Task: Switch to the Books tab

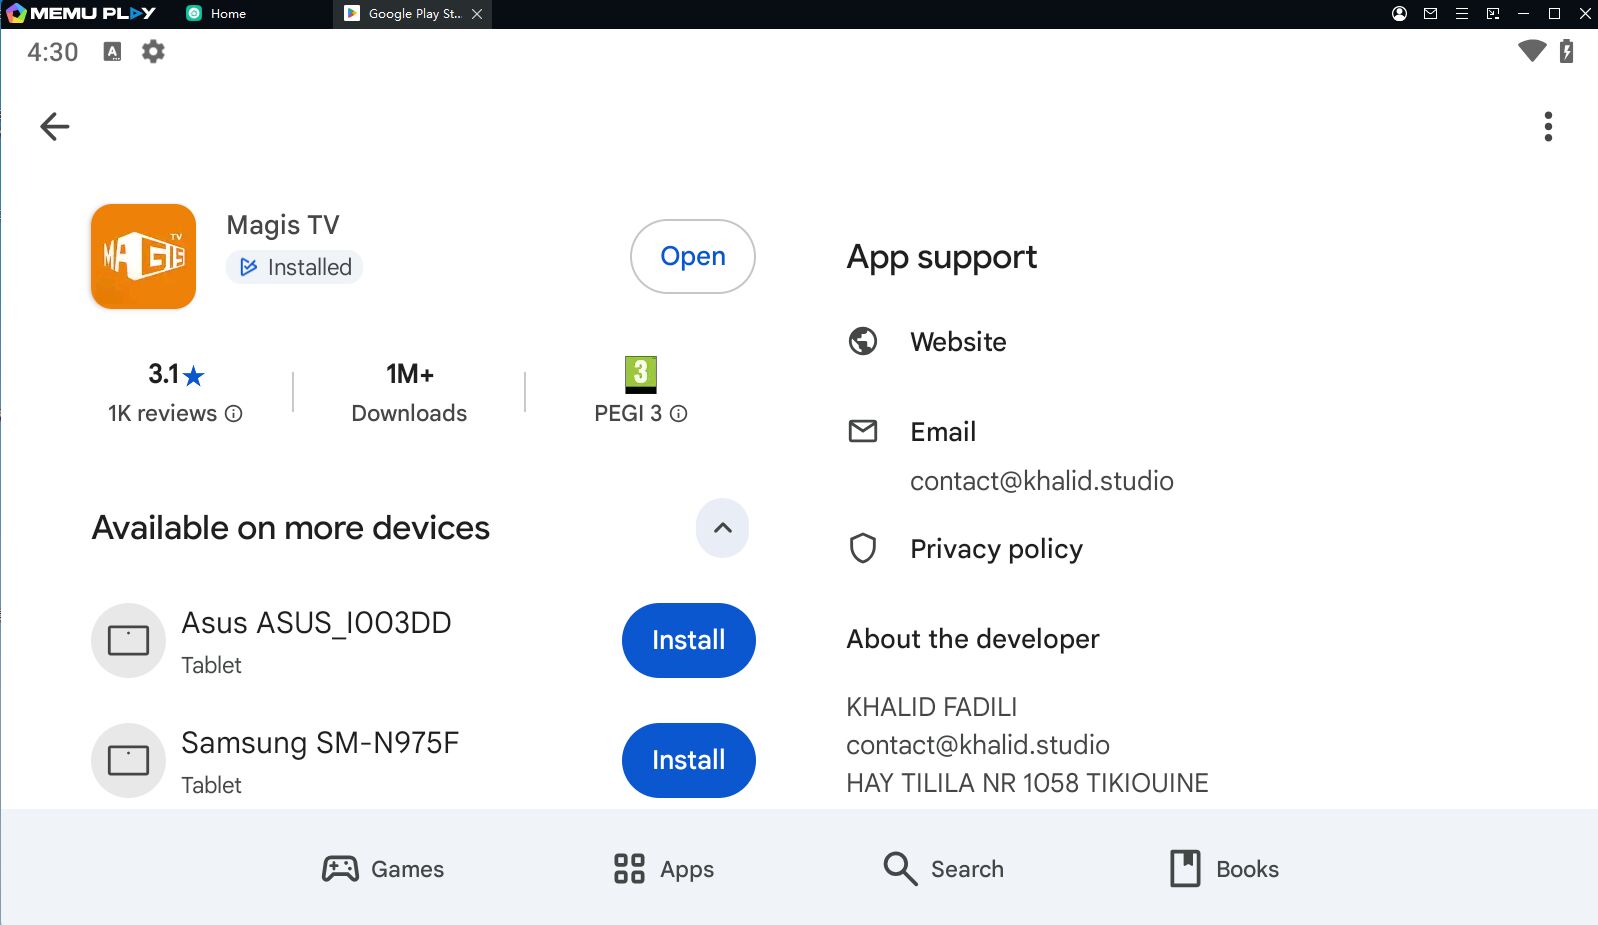Action: (x=1225, y=869)
